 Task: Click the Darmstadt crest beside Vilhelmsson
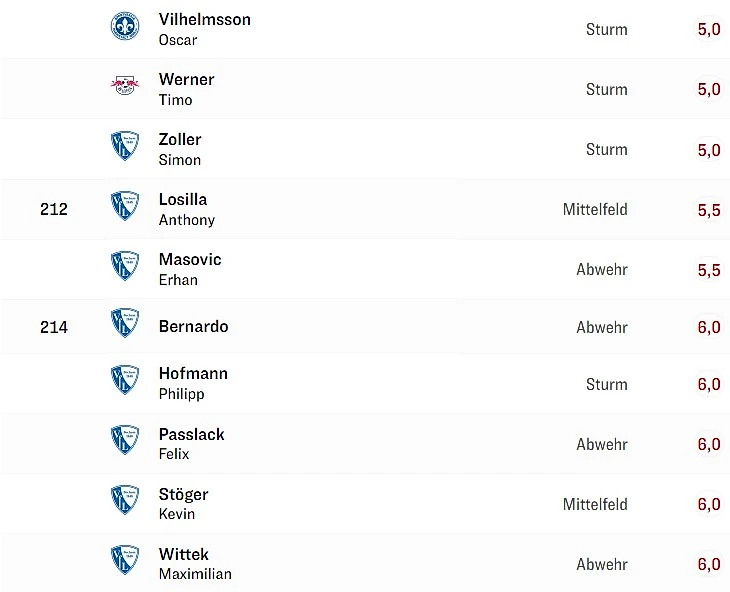point(125,27)
